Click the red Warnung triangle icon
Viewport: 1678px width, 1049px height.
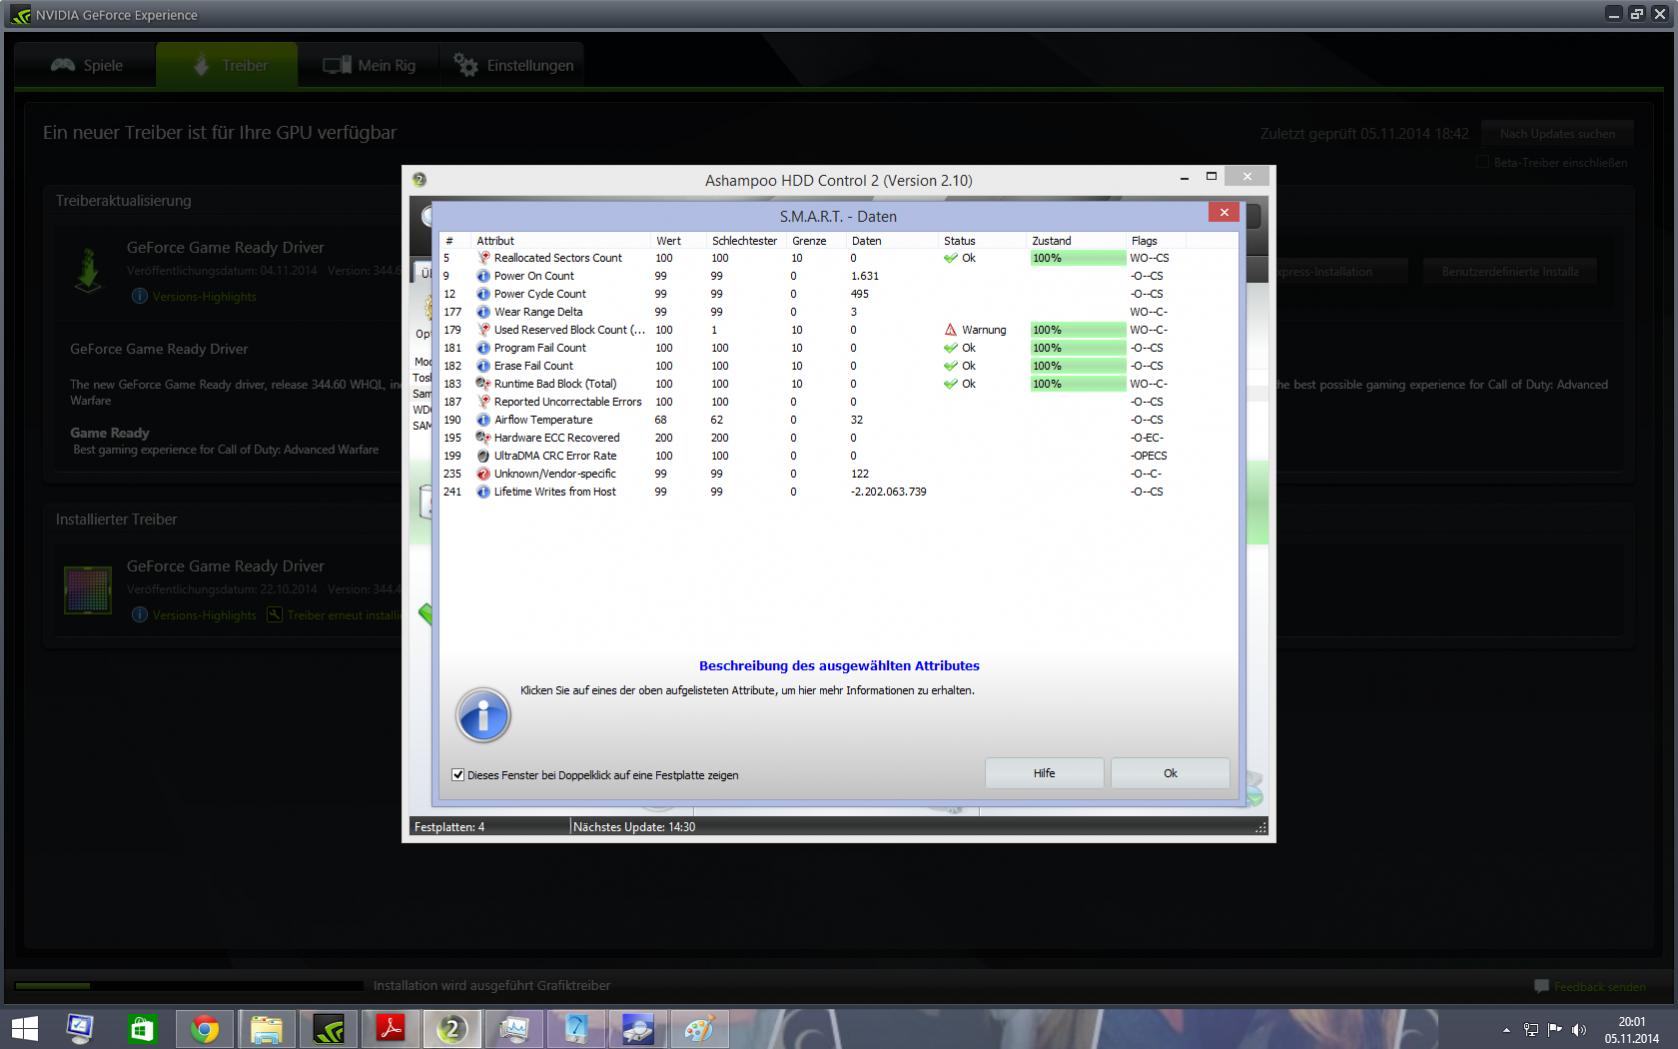[x=950, y=330]
